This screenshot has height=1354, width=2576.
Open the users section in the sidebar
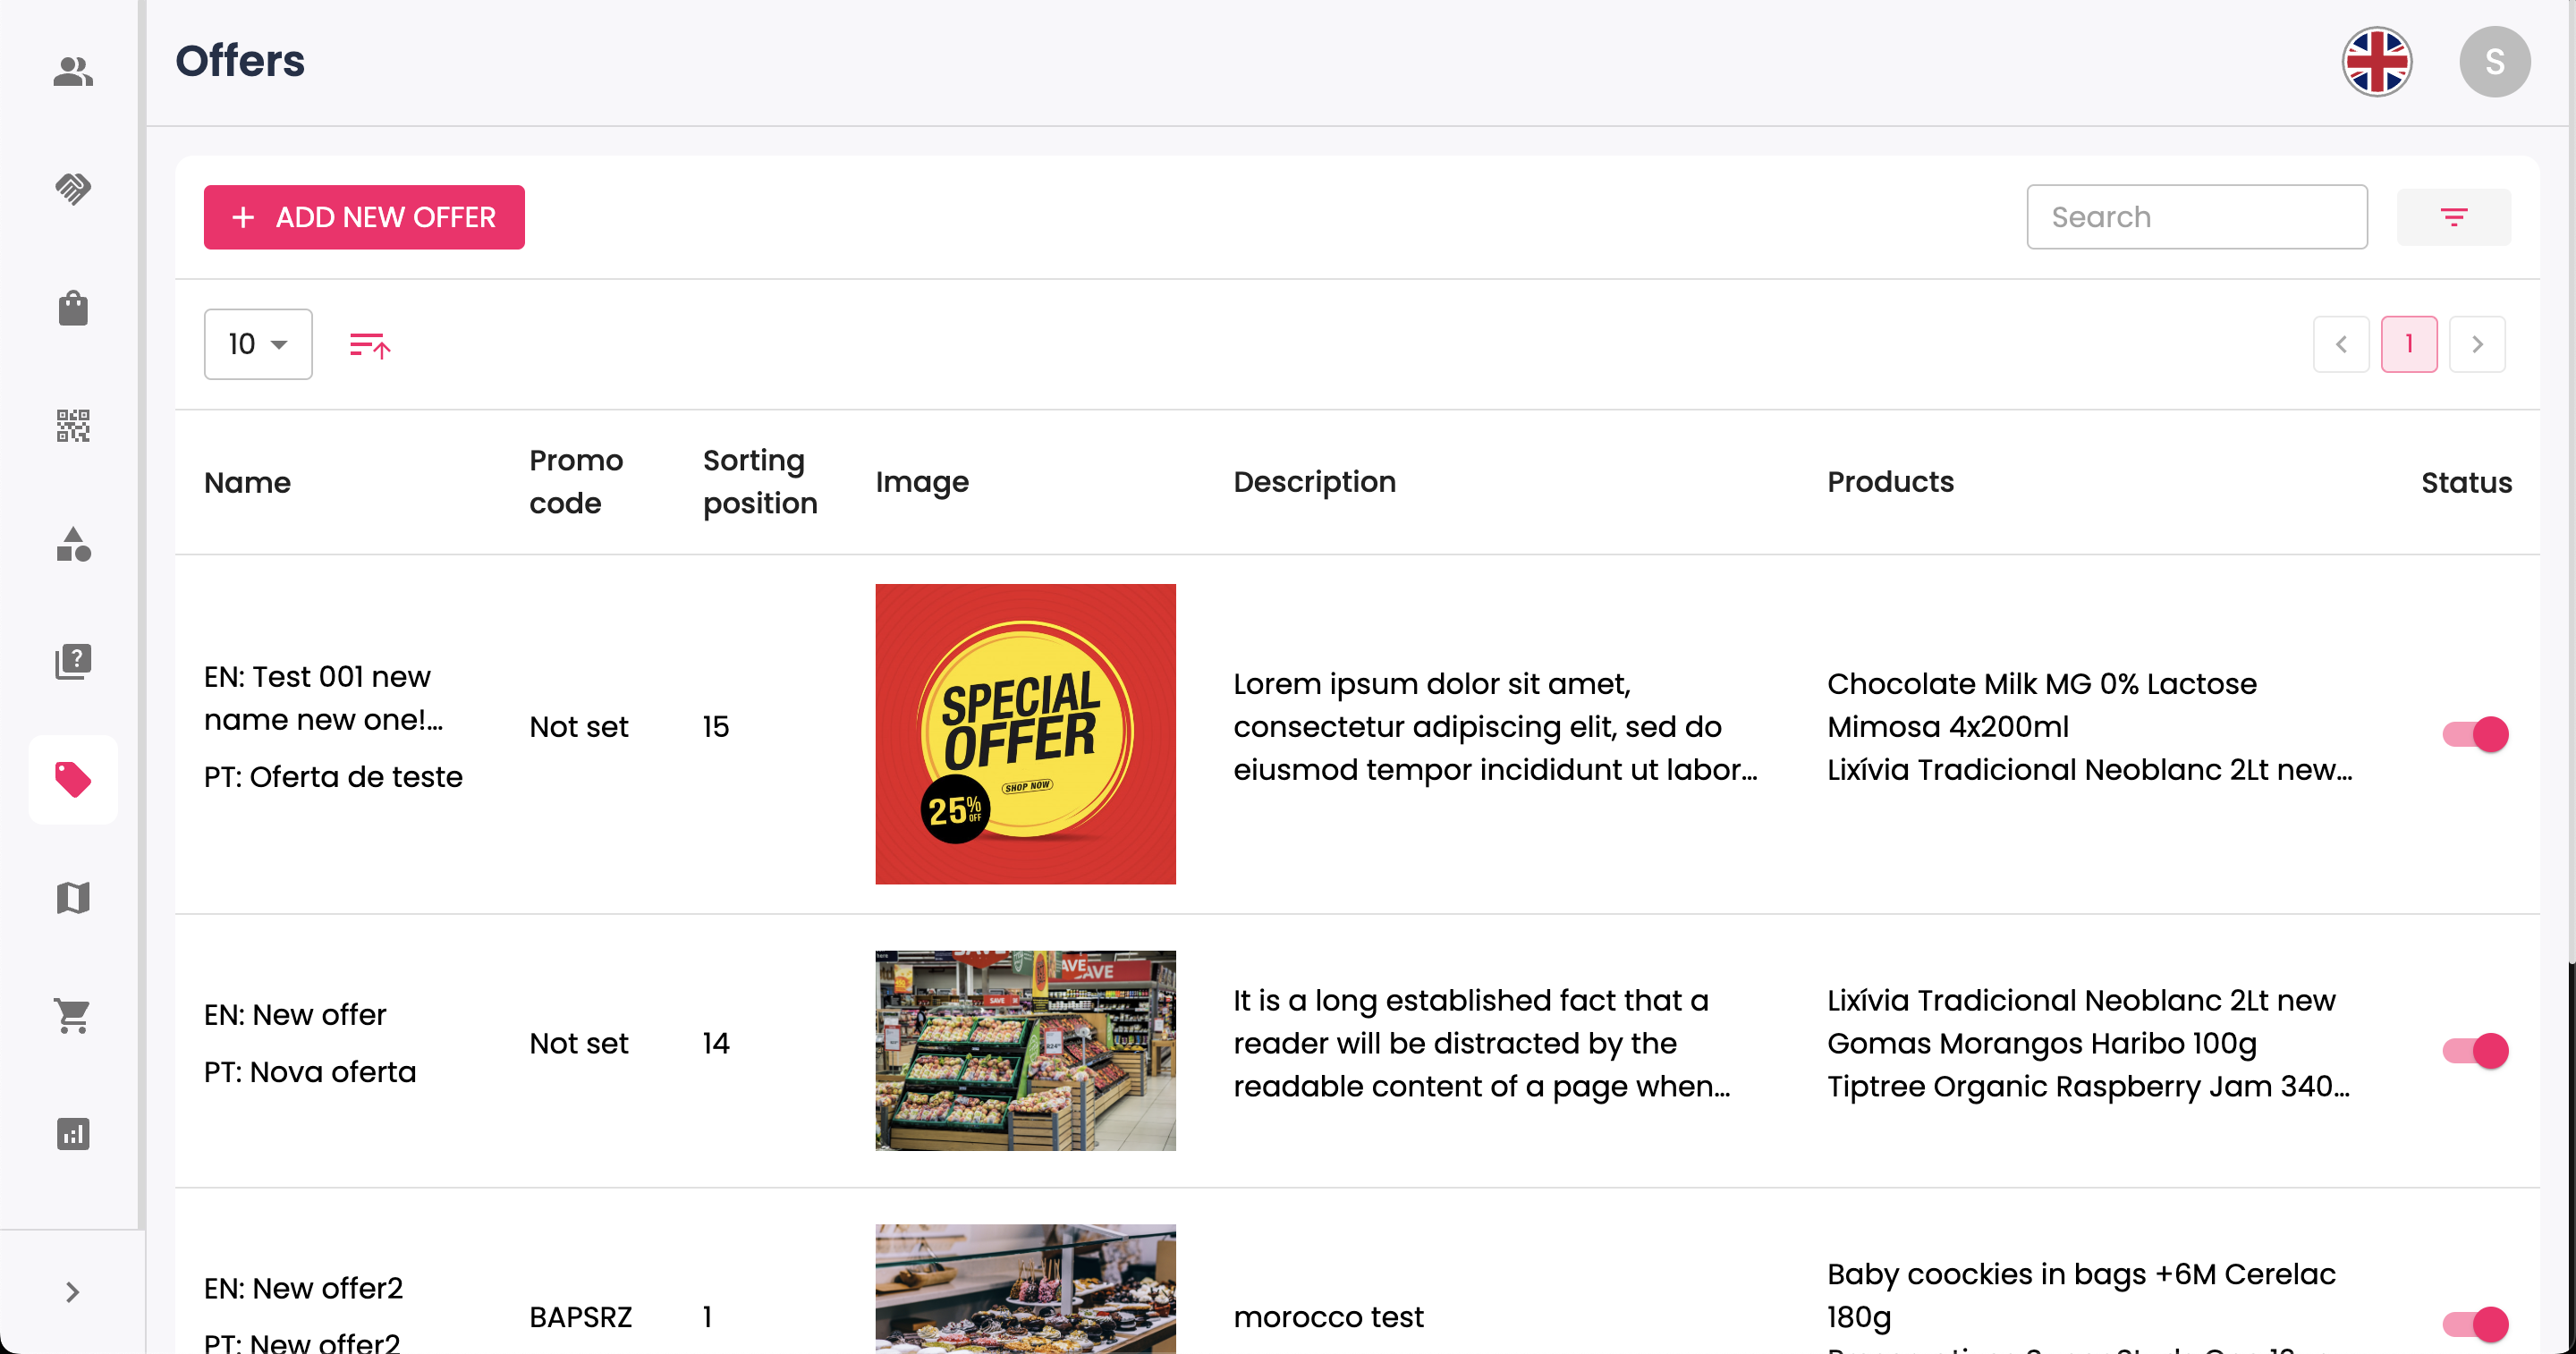click(x=73, y=71)
